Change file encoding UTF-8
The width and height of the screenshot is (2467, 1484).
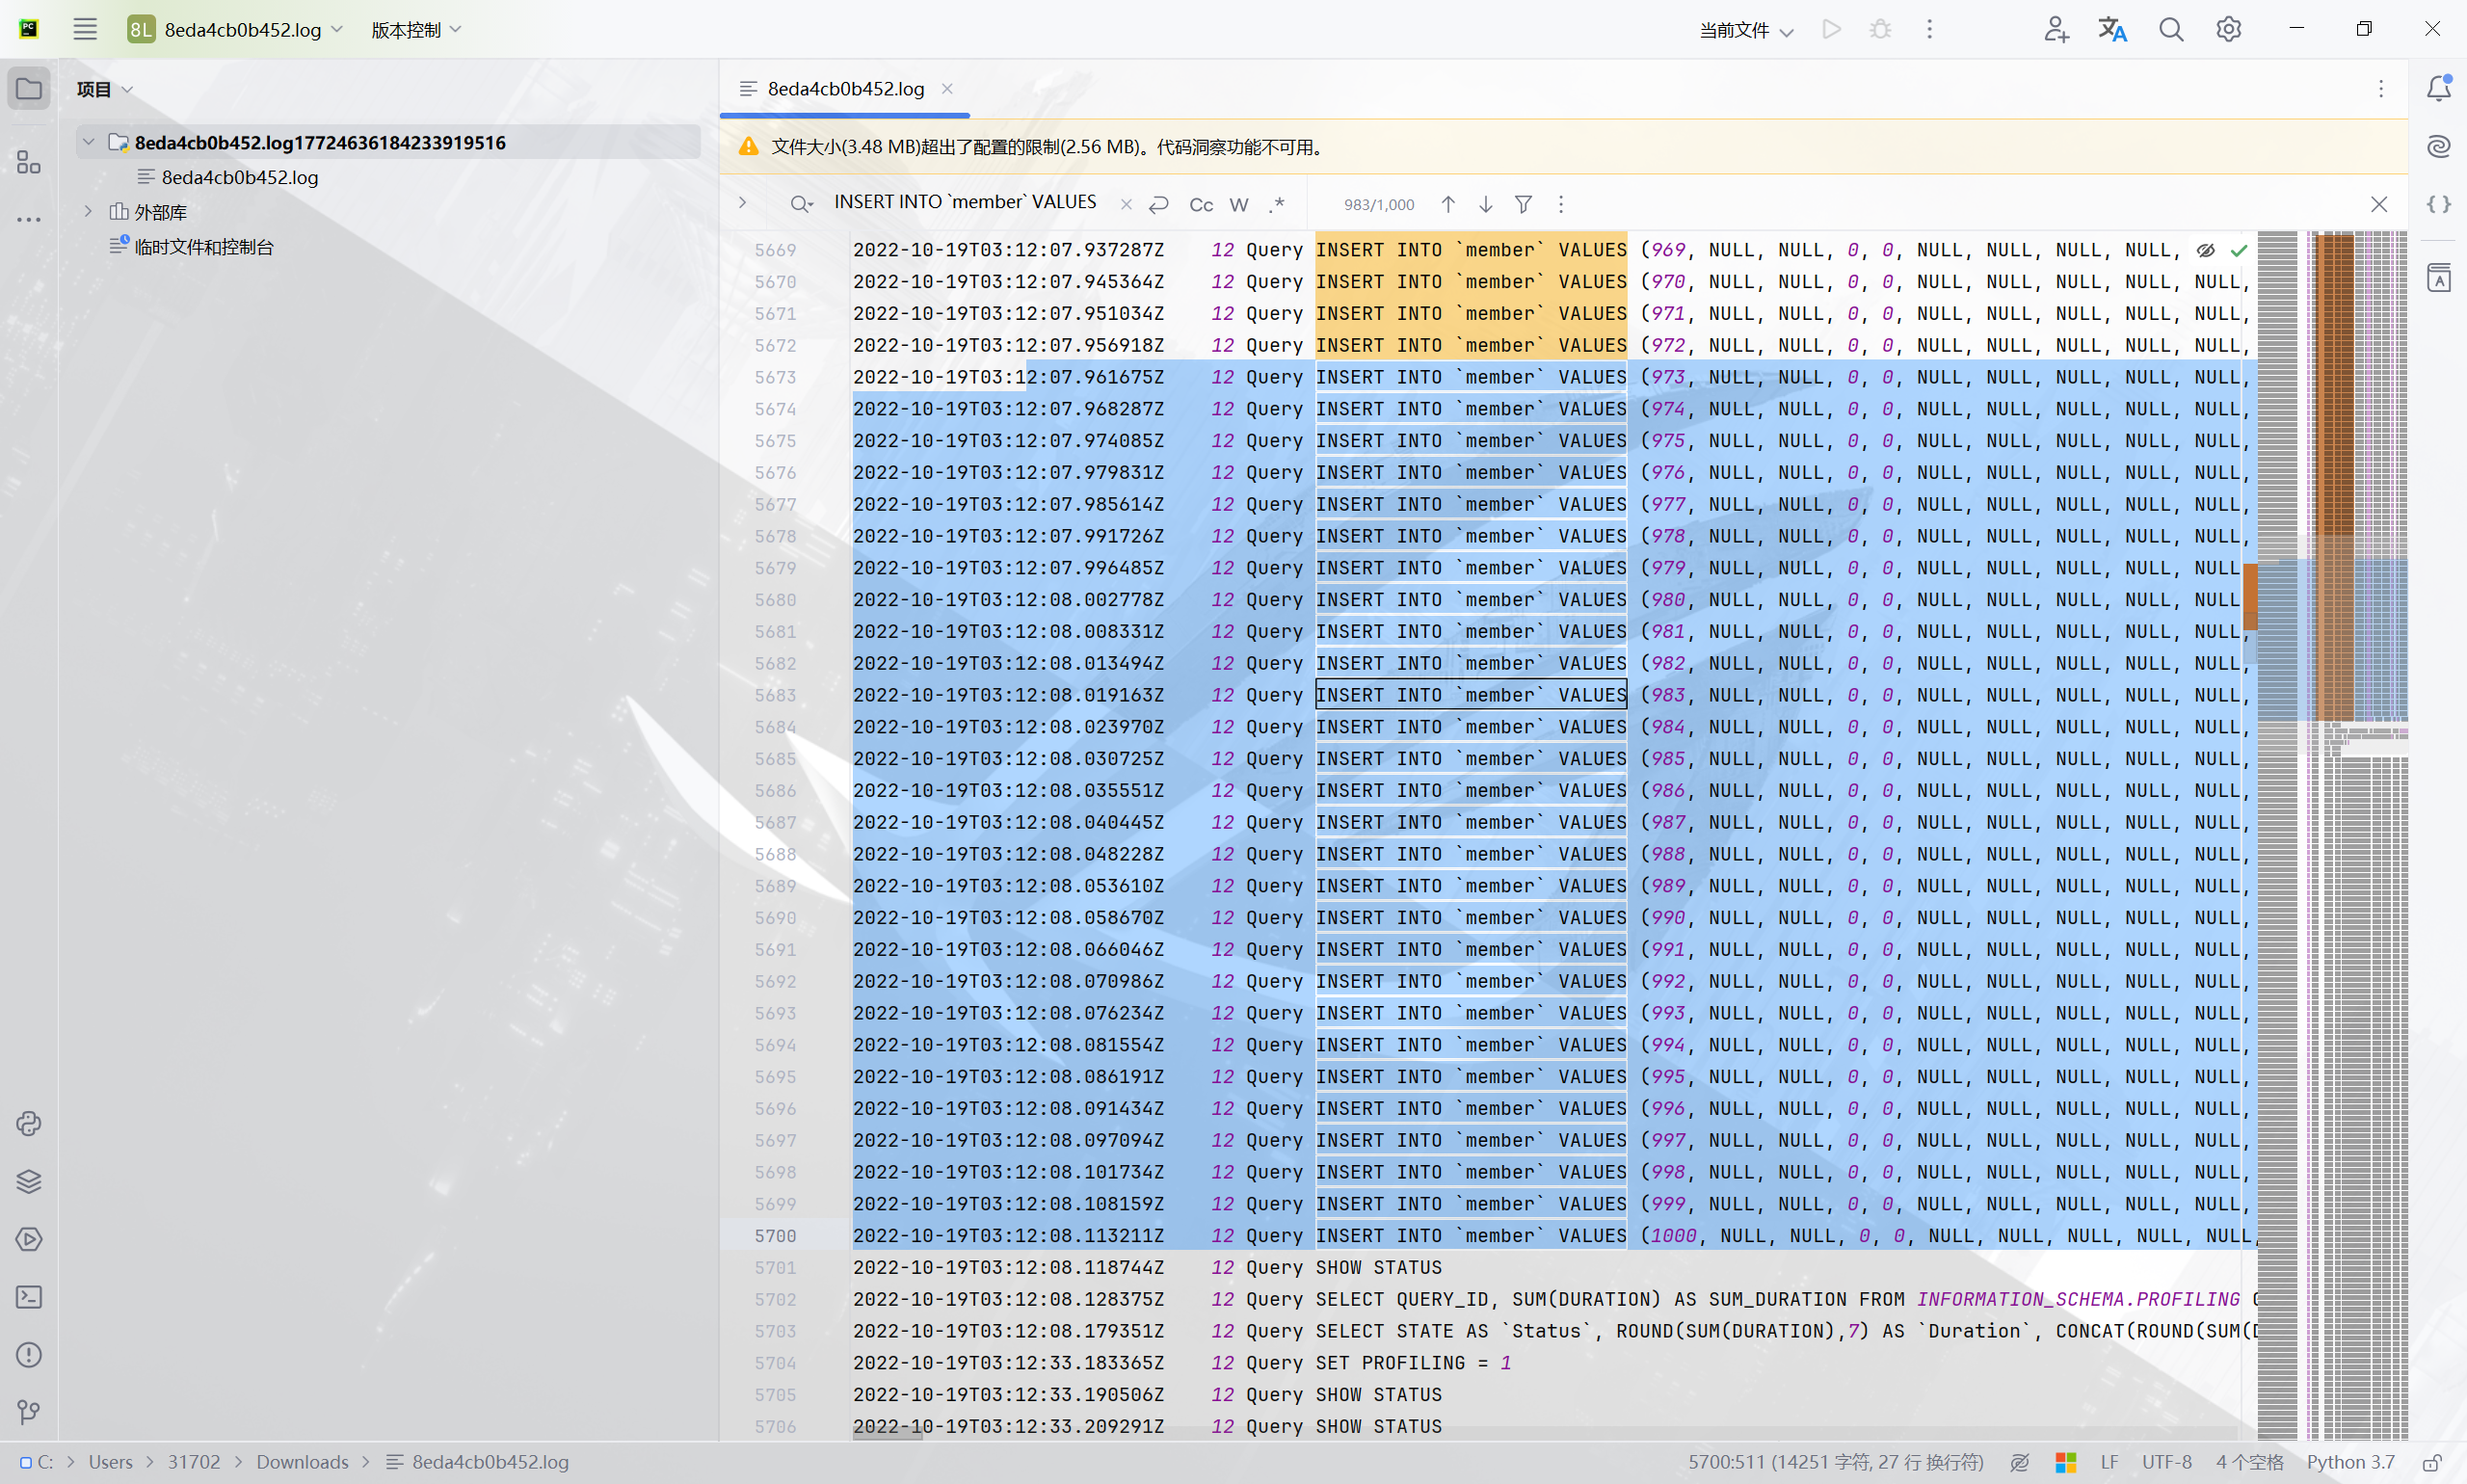2166,1462
